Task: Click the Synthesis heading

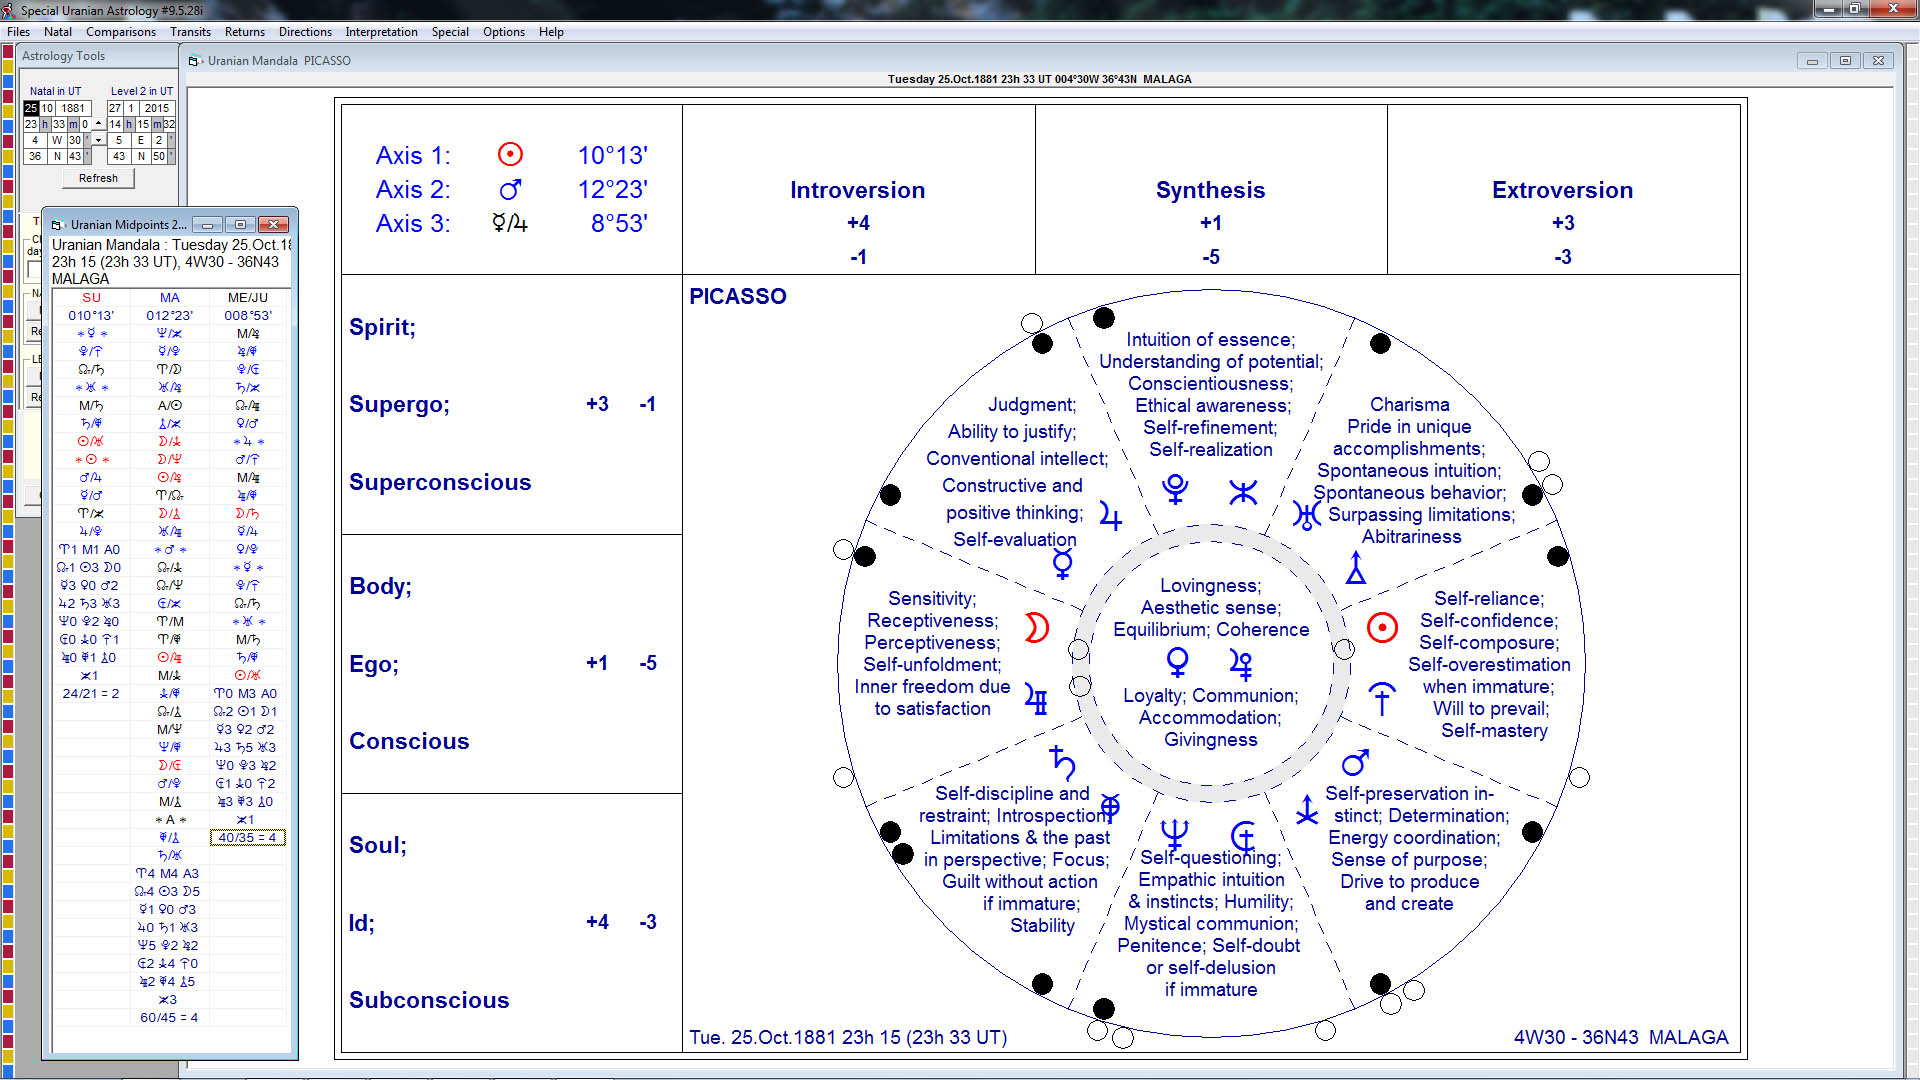Action: tap(1210, 190)
